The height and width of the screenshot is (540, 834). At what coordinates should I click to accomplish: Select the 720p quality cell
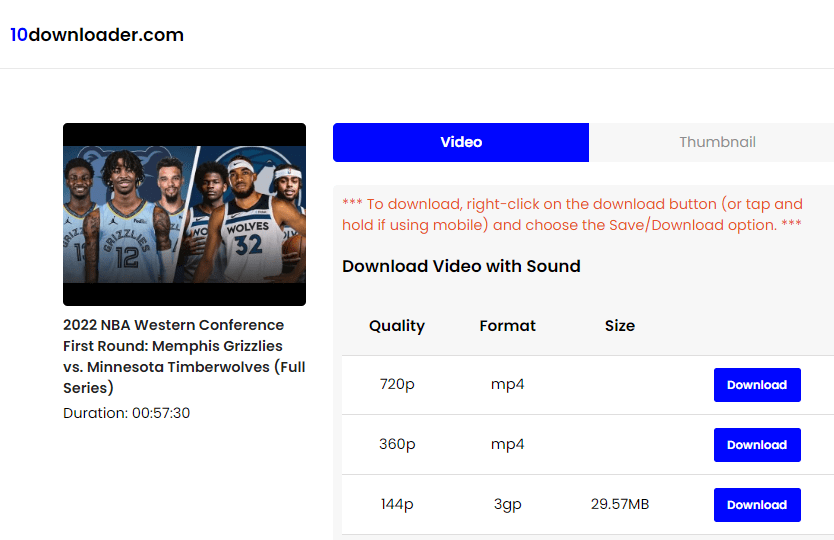tap(396, 385)
